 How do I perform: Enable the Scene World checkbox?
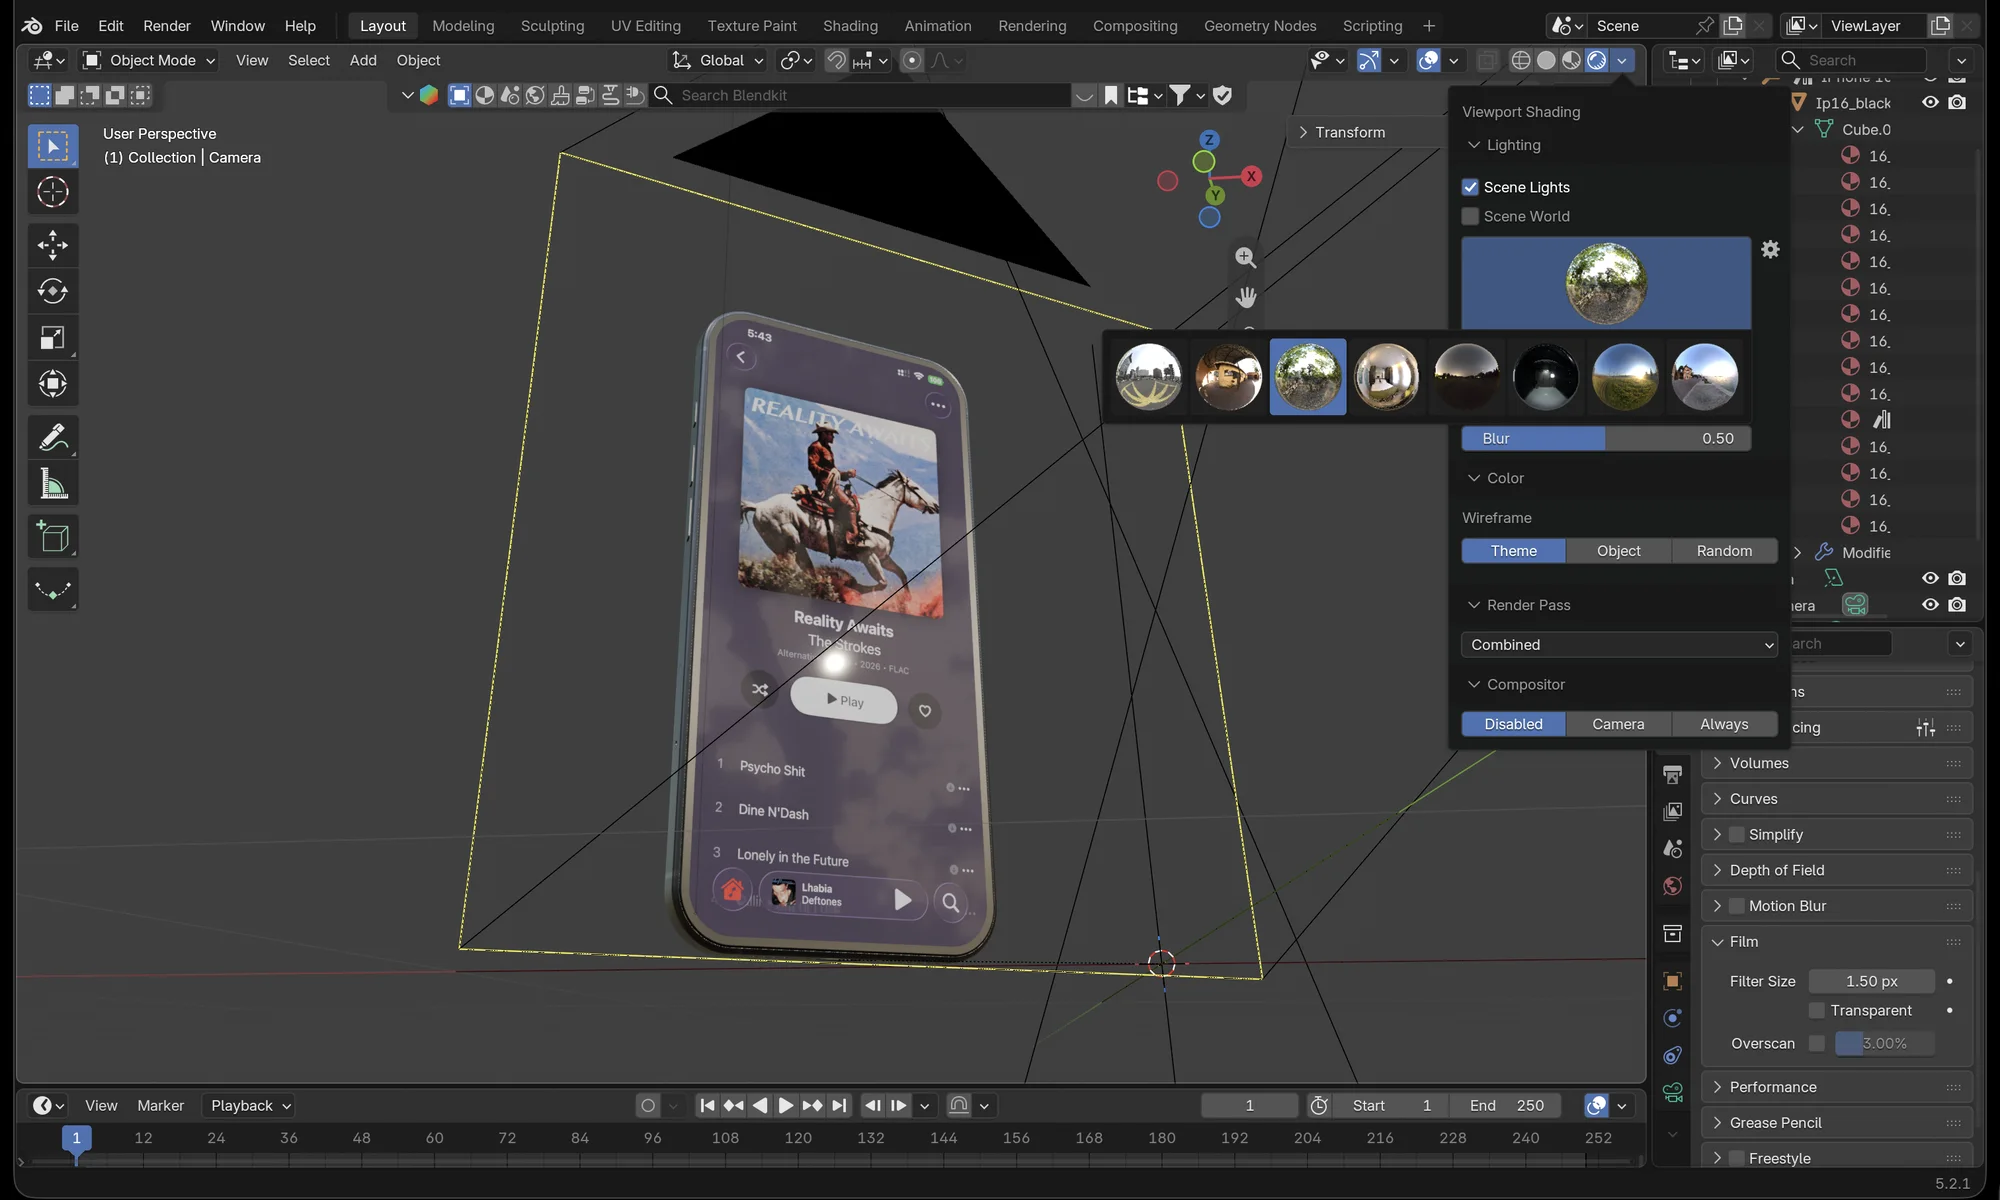[1470, 216]
